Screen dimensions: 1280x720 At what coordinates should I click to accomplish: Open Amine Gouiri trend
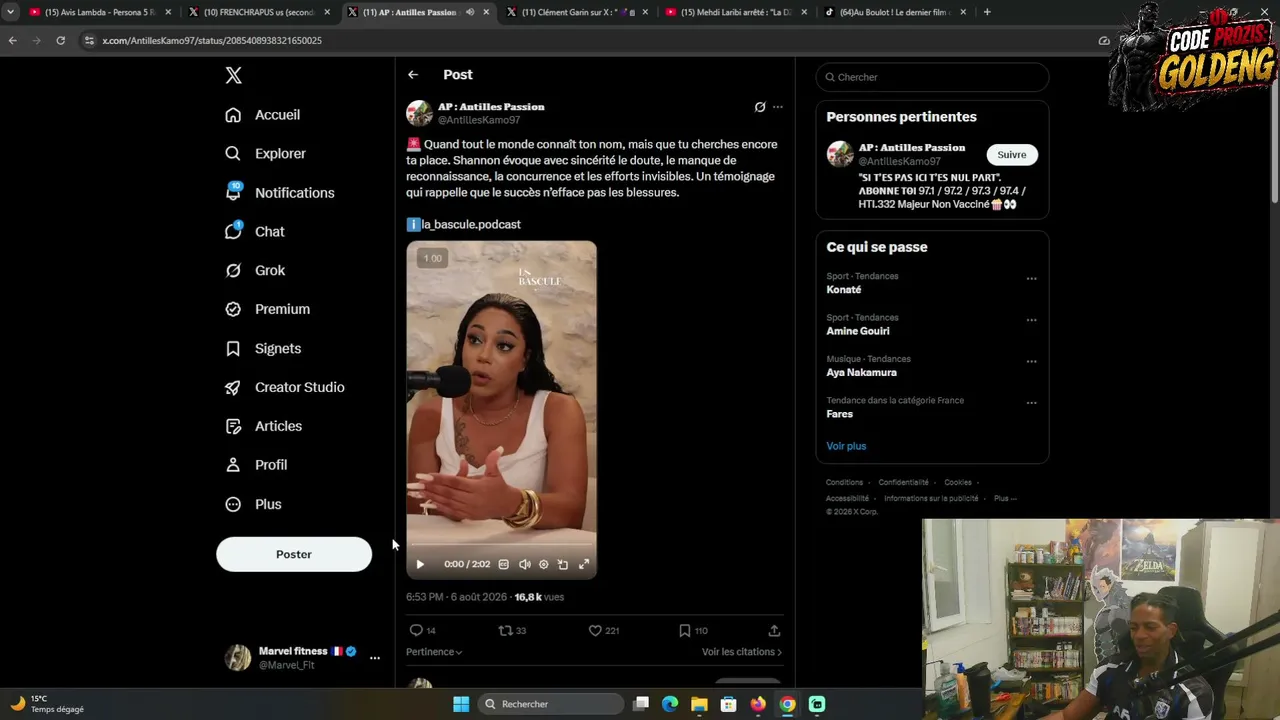coord(858,331)
